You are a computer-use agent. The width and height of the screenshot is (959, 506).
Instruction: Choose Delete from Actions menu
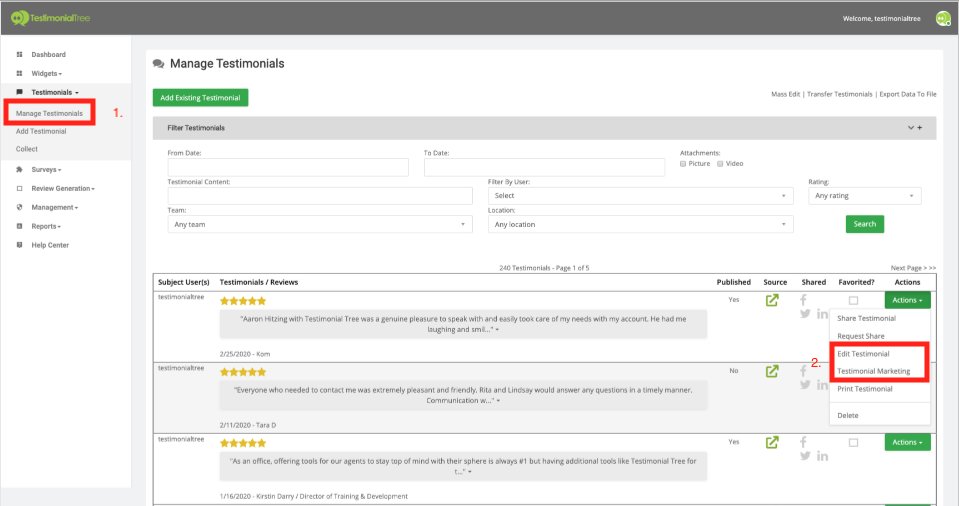[x=848, y=415]
